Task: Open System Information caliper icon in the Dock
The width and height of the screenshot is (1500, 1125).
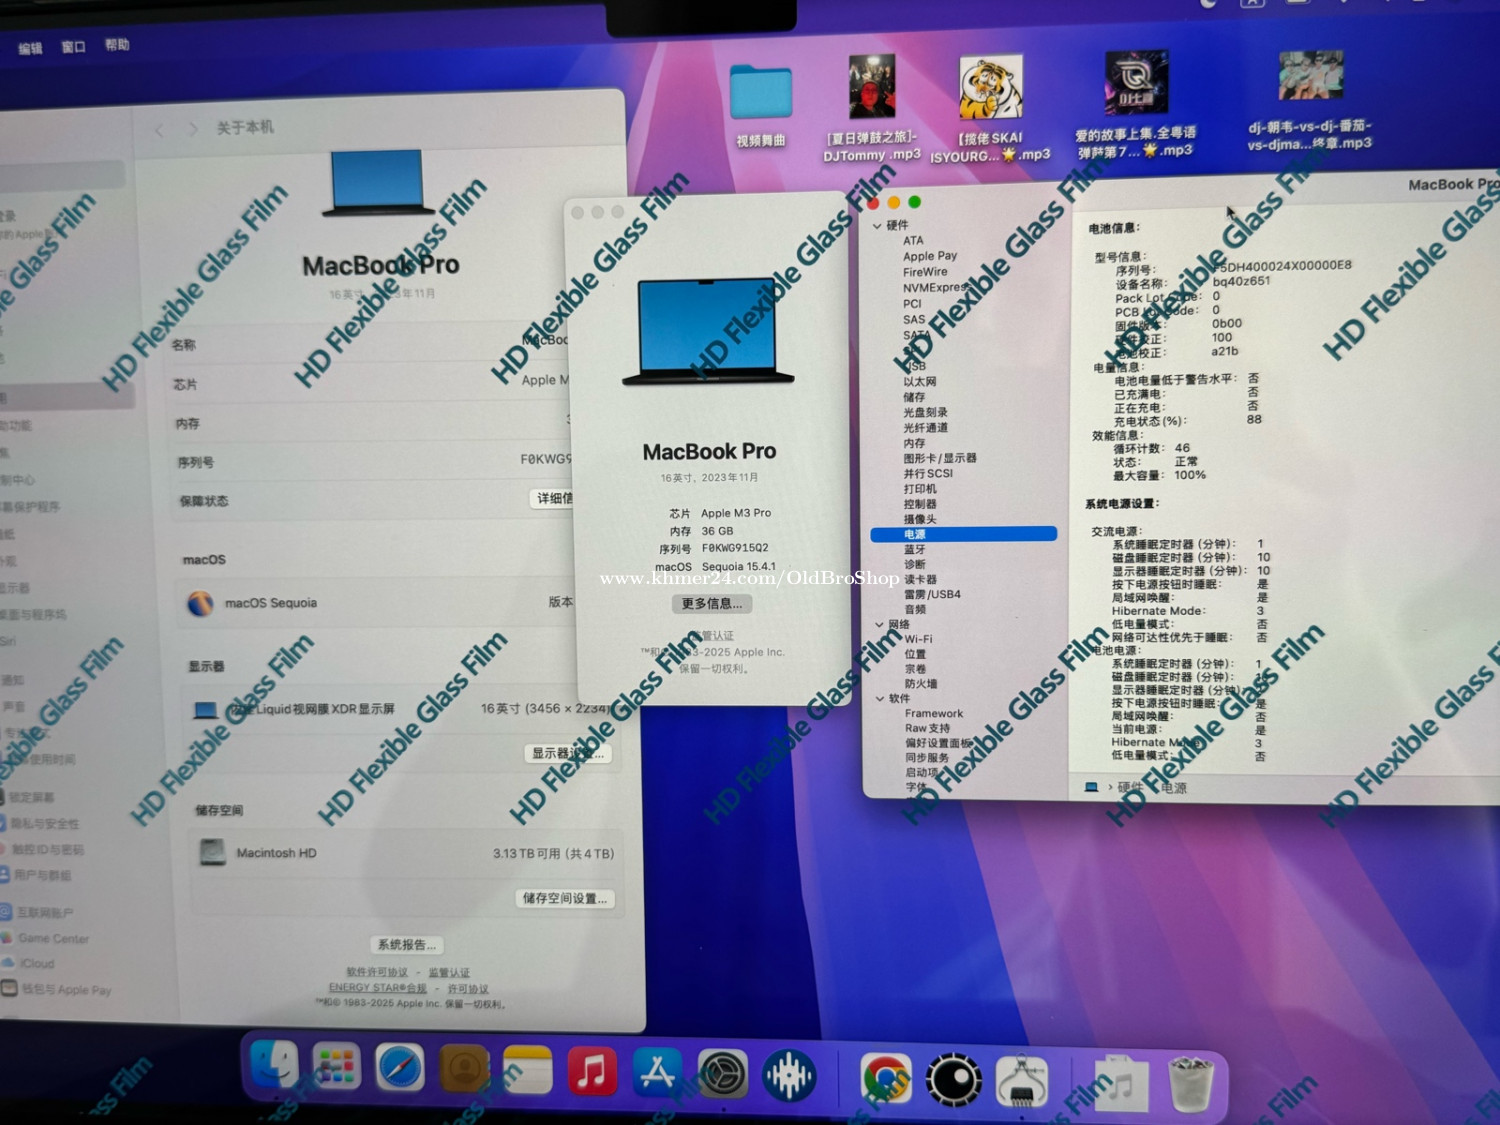Action: coord(1021,1083)
